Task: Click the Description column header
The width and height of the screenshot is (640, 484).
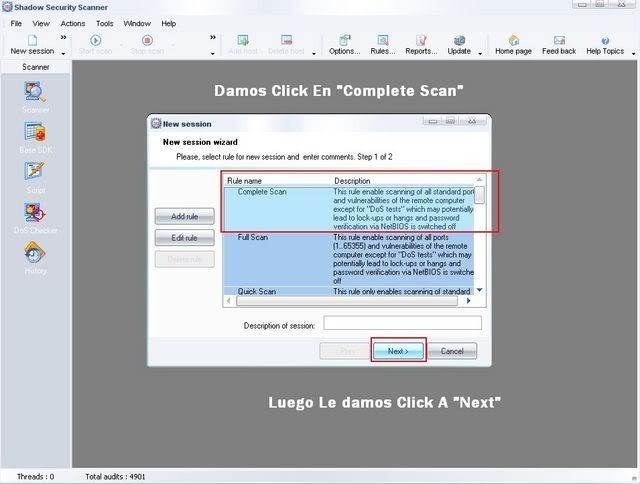Action: 402,181
